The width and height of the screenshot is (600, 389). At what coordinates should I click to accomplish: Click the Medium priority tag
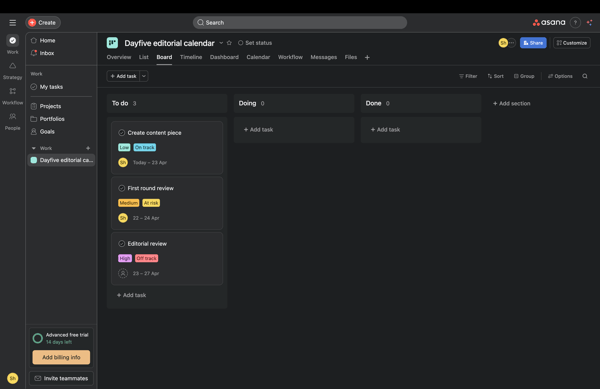[129, 203]
